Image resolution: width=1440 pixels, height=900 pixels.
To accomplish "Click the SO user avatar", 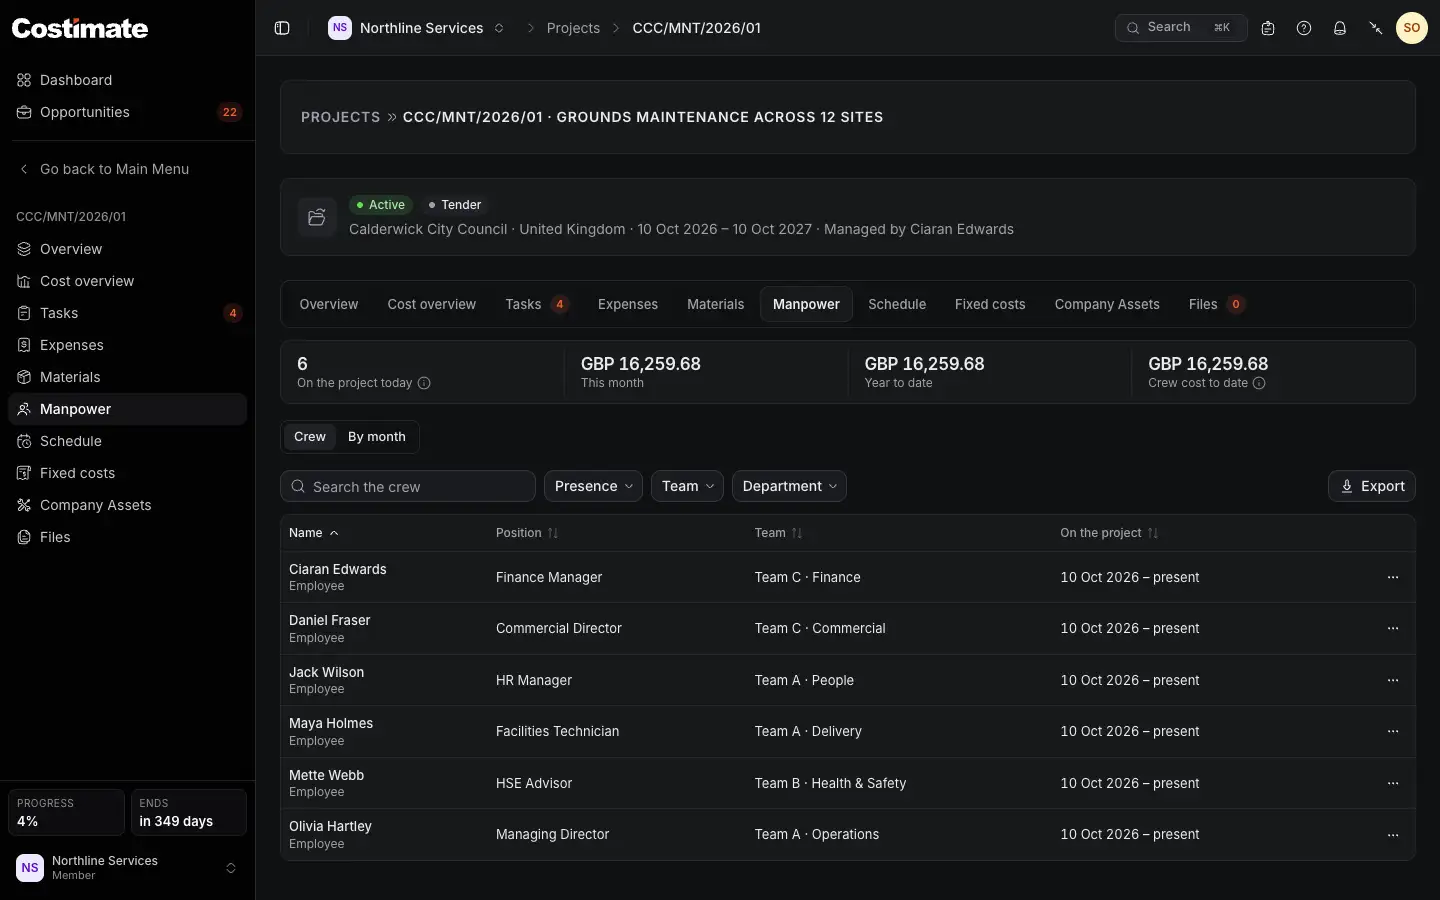I will 1412,28.
